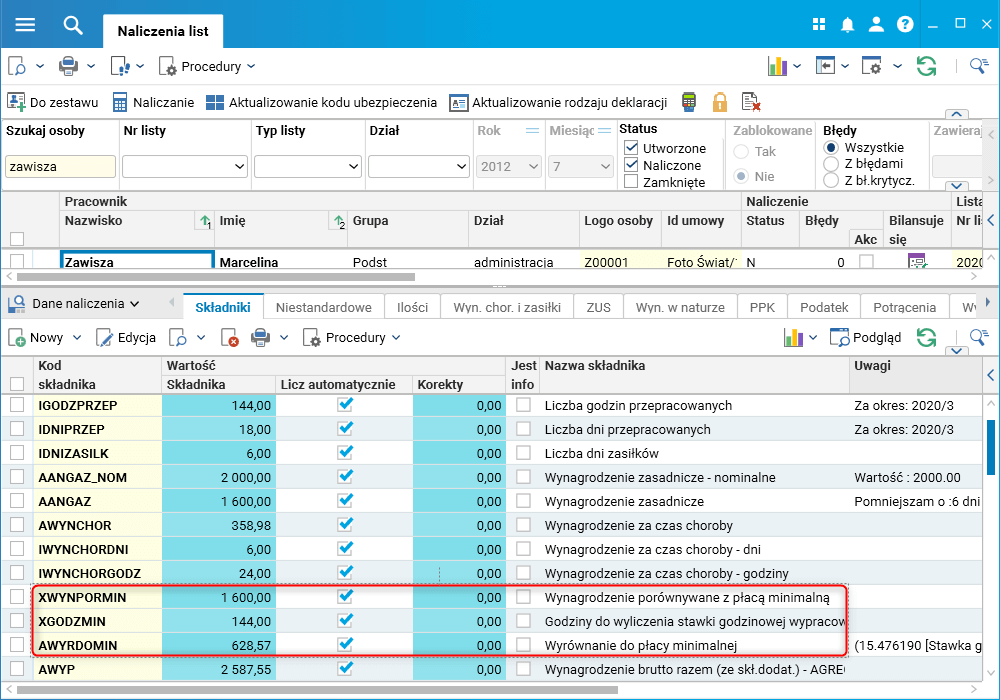Click the printer icon in components toolbar
Screen dimensions: 1000x700
[258, 338]
